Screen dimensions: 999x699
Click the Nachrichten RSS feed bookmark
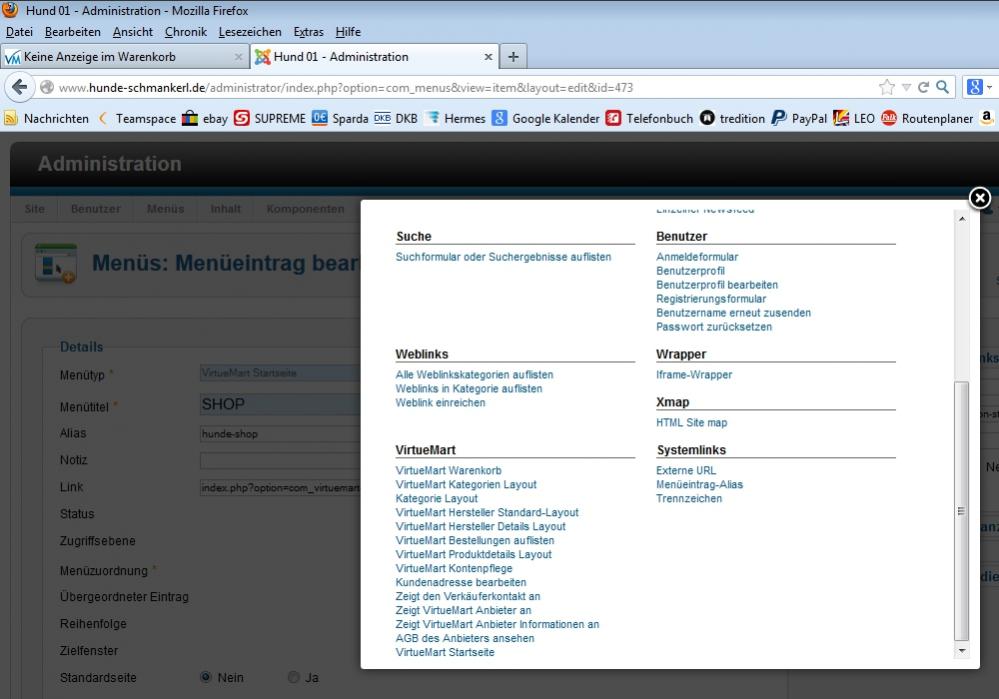click(47, 118)
